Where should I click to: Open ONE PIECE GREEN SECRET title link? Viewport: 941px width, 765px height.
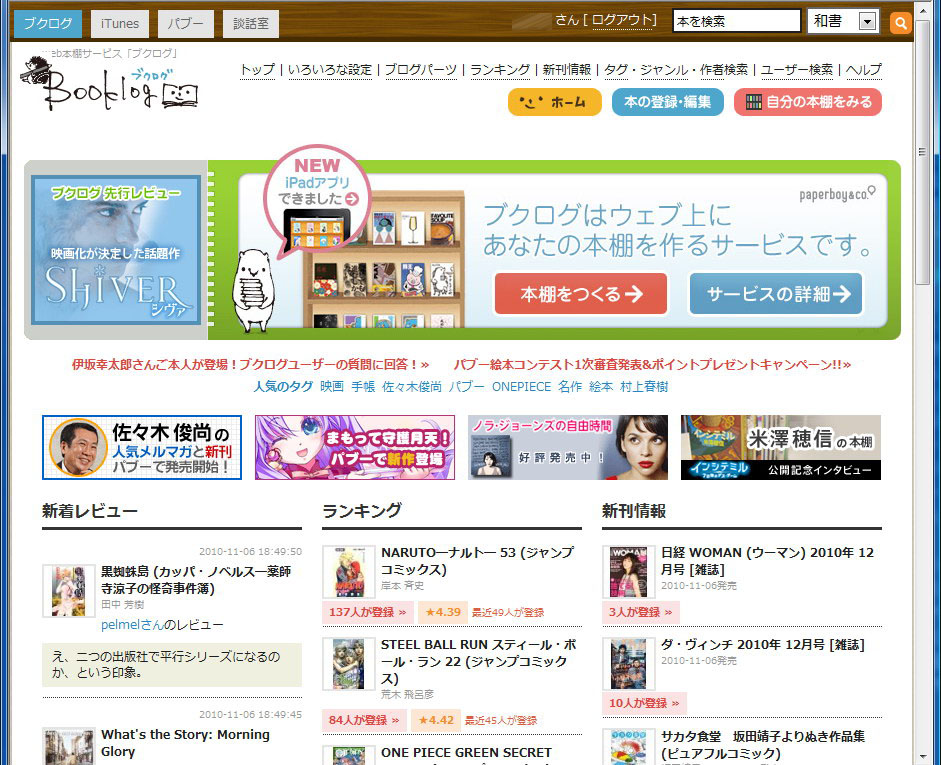[466, 752]
